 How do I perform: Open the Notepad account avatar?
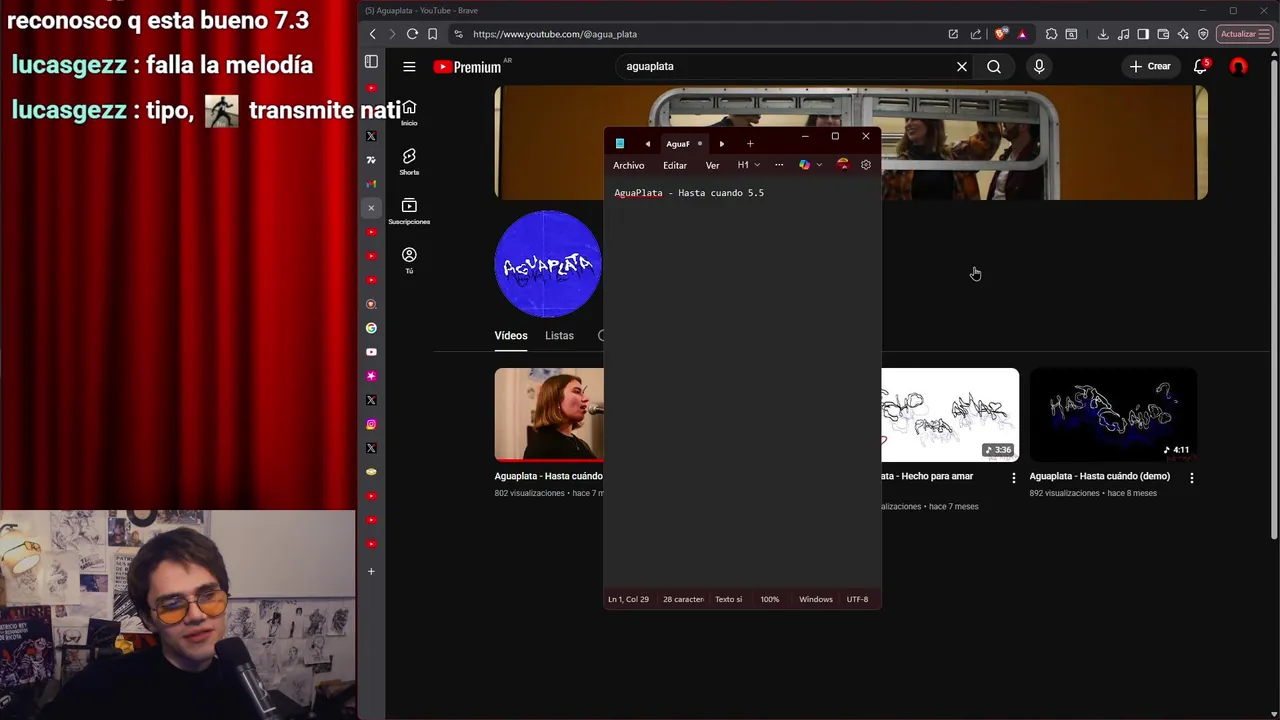click(x=843, y=165)
